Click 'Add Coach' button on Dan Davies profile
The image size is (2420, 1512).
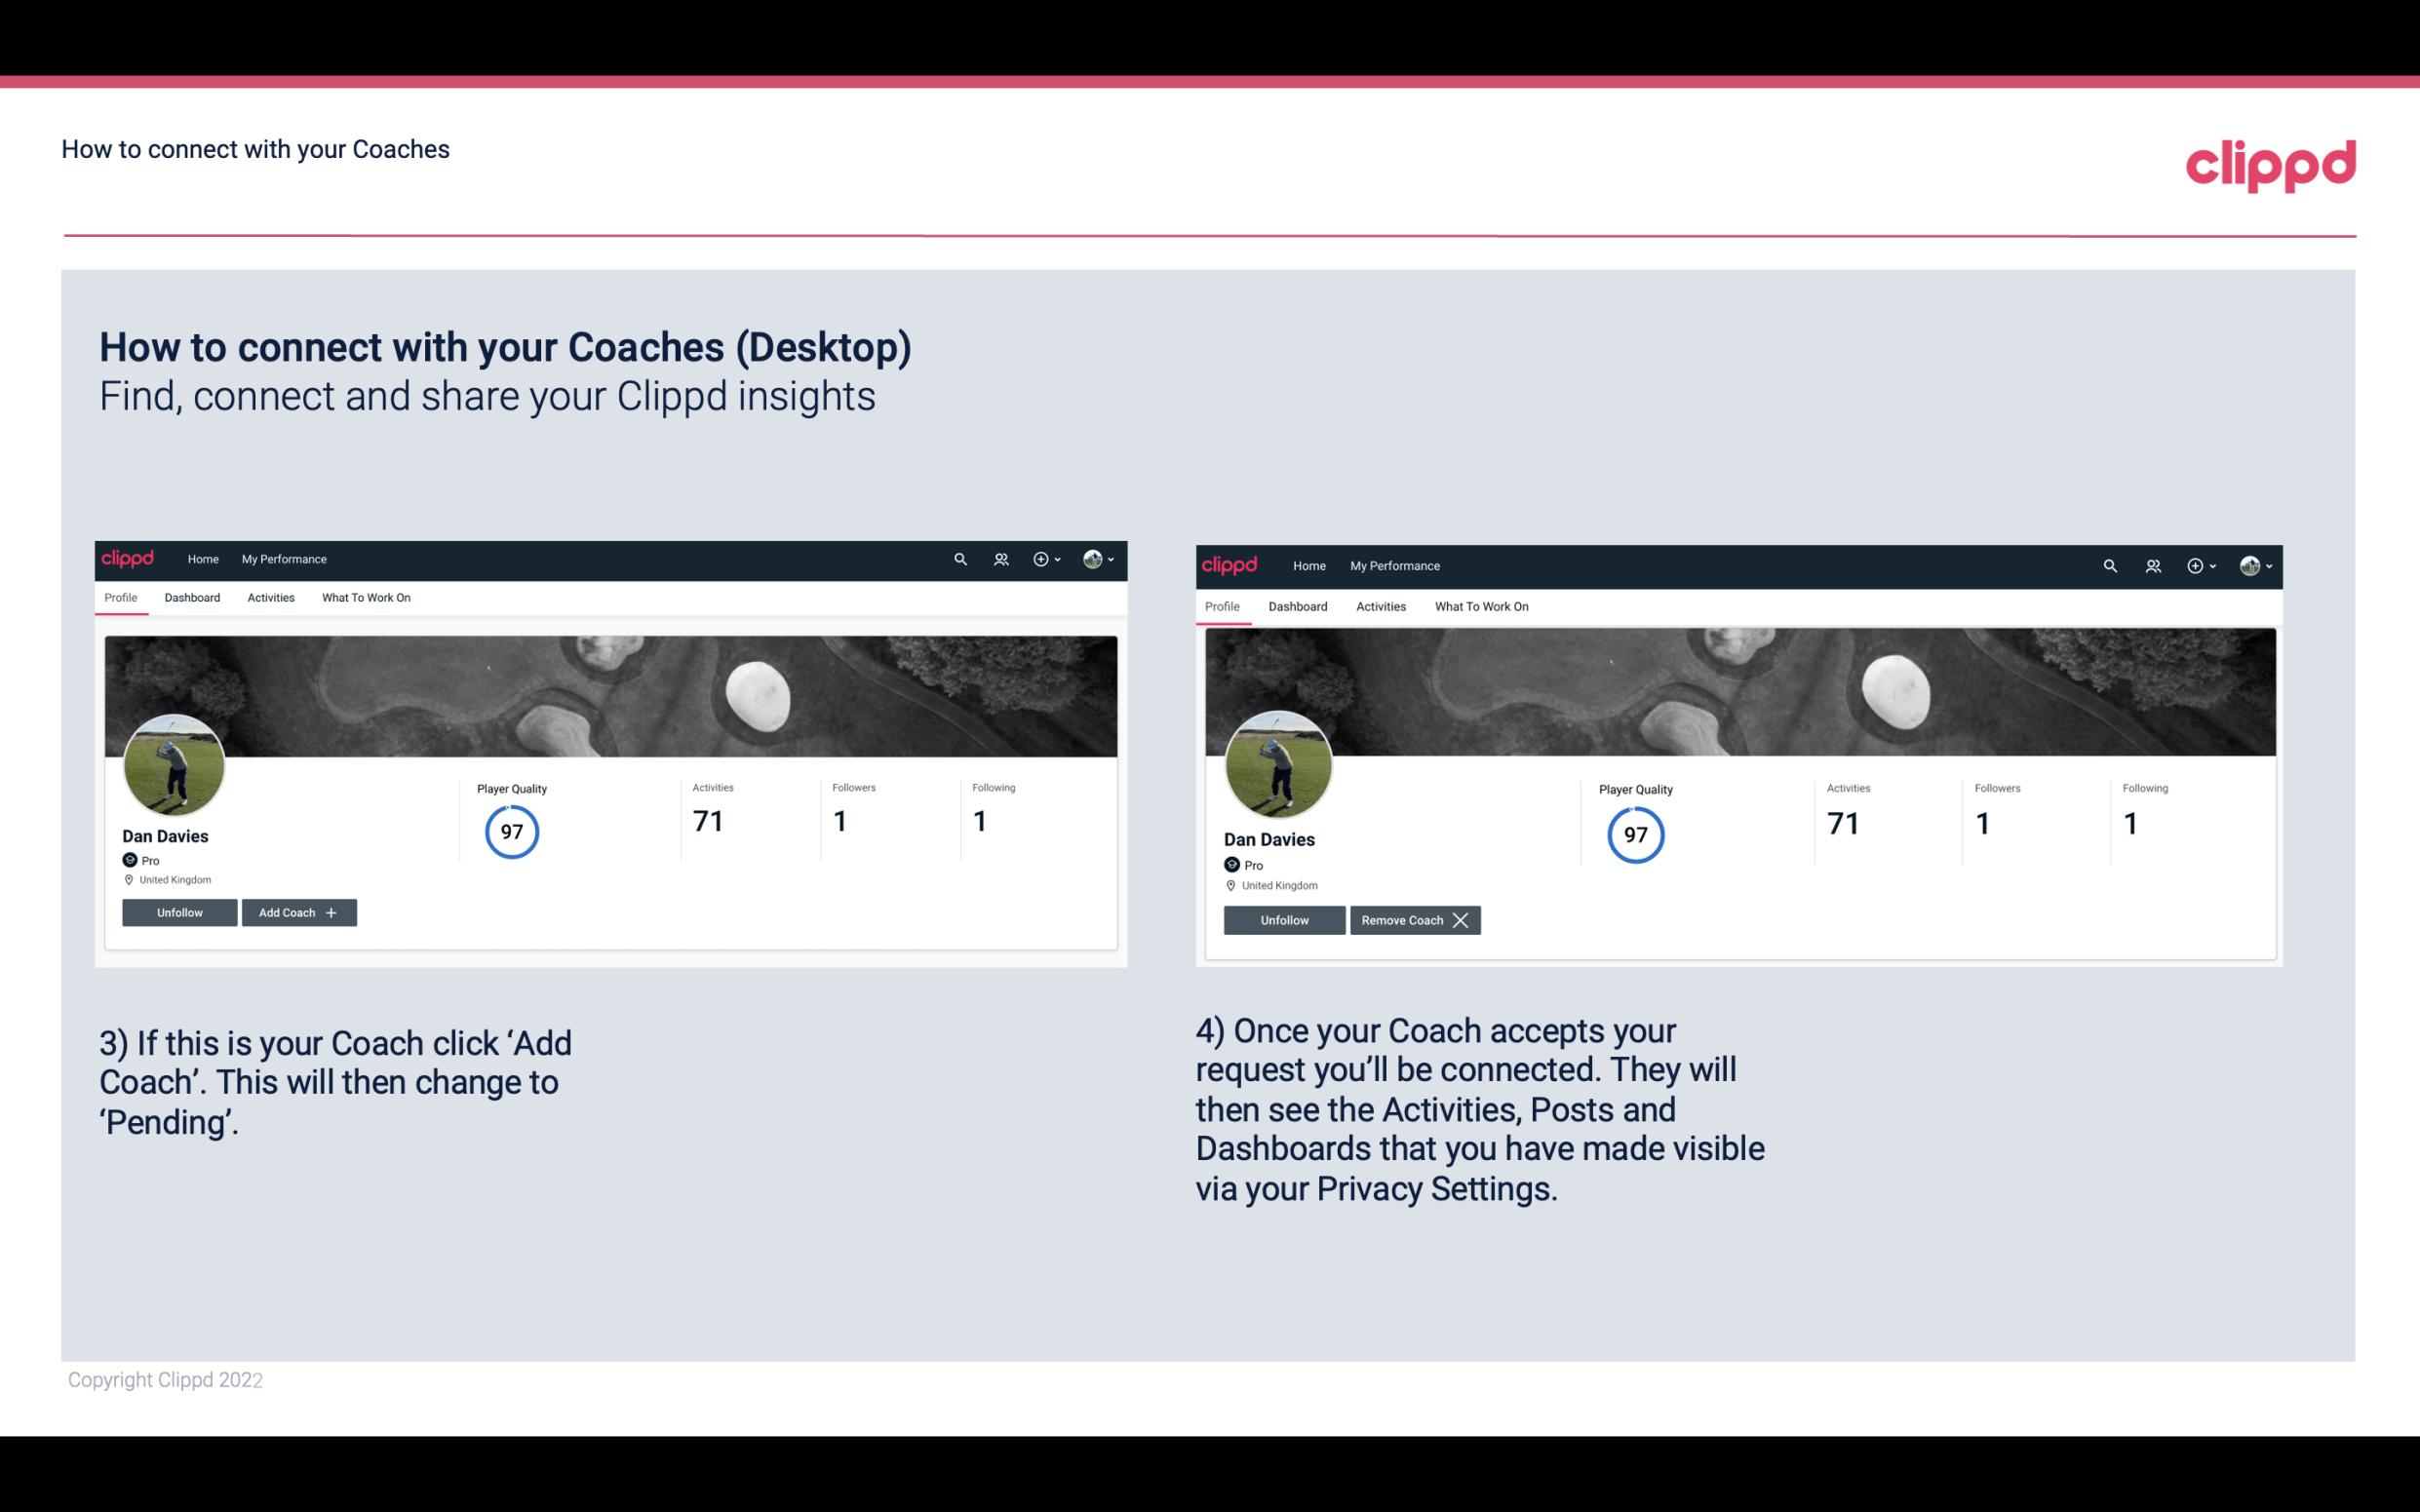click(x=296, y=911)
